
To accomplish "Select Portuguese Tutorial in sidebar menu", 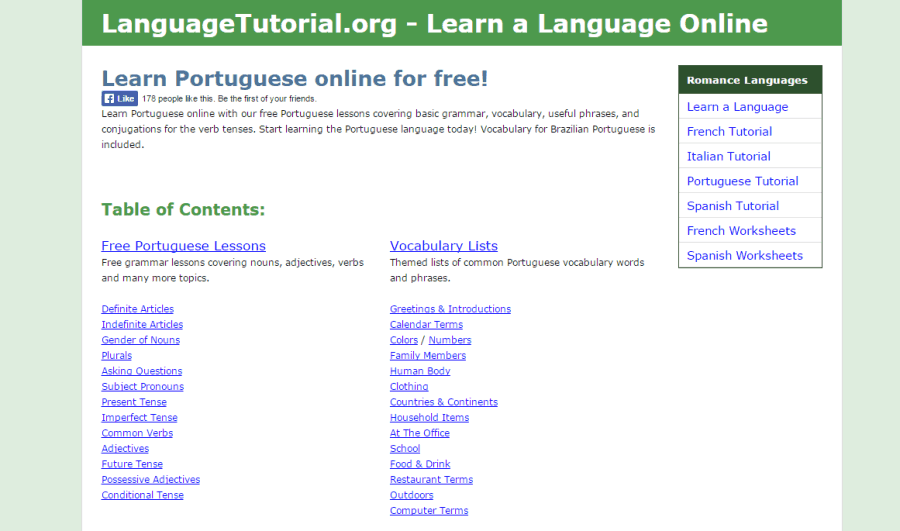I will coord(743,181).
